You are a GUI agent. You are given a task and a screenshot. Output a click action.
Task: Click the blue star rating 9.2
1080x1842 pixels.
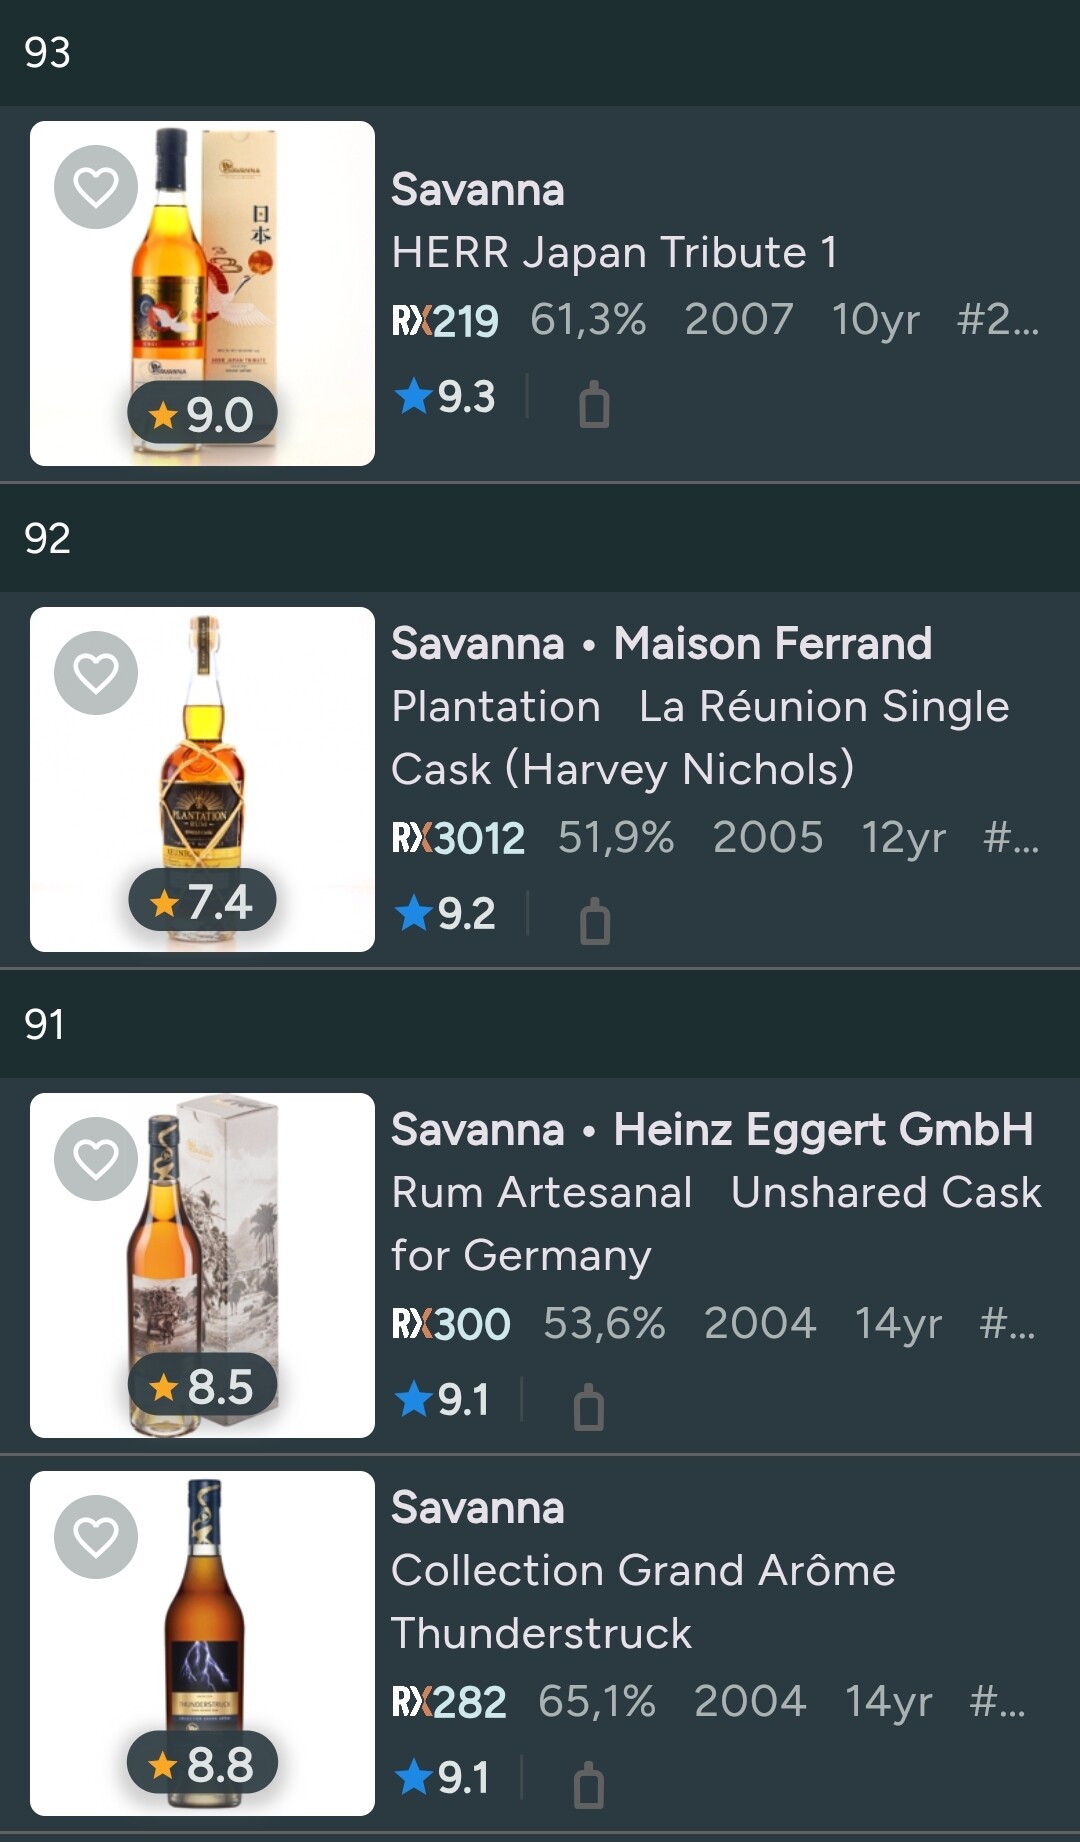[446, 913]
